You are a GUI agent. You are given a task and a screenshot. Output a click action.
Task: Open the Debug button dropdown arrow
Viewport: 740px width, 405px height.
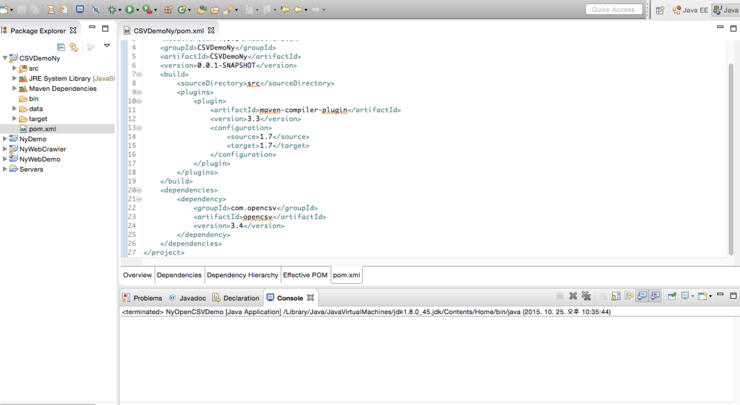[120, 10]
